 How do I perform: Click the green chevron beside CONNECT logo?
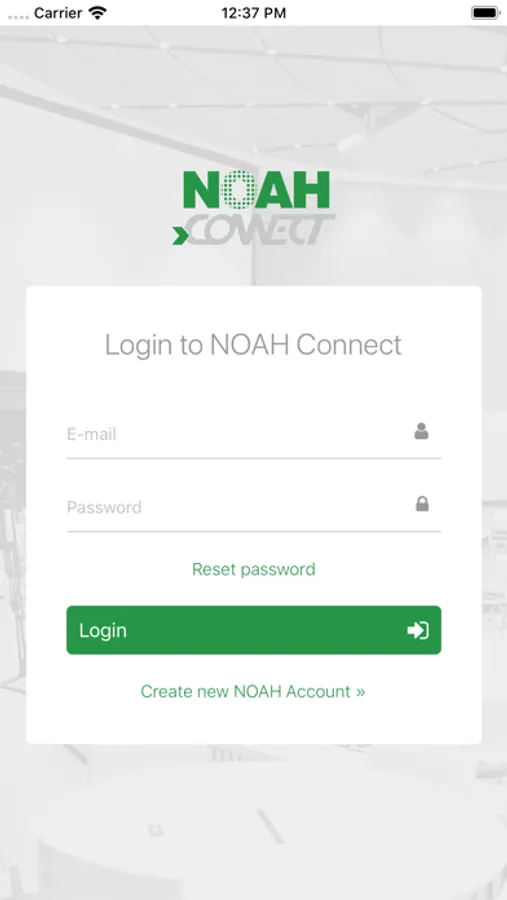[x=180, y=235]
